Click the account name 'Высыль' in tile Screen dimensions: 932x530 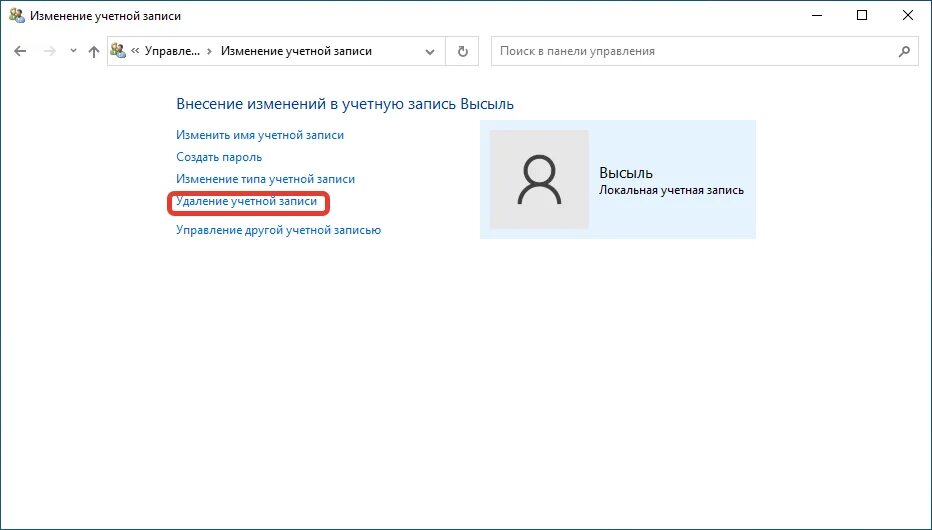[x=626, y=173]
